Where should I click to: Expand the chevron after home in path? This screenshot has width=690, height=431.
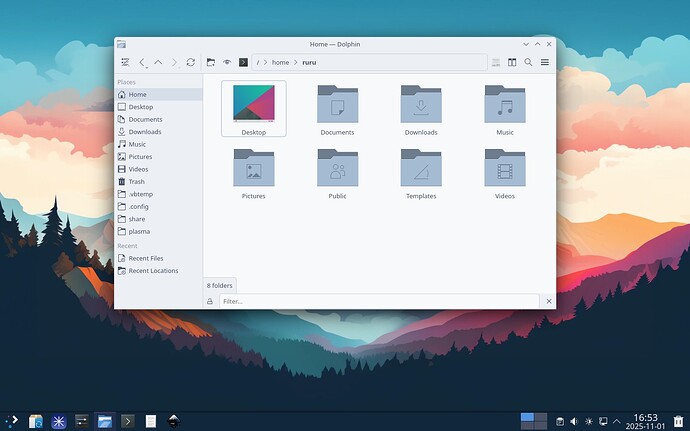(x=295, y=62)
